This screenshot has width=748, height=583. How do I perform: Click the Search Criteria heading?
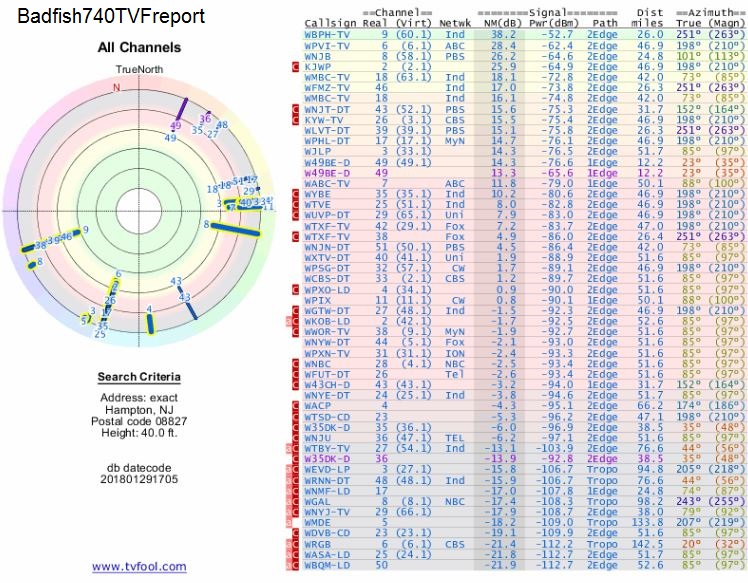[139, 377]
